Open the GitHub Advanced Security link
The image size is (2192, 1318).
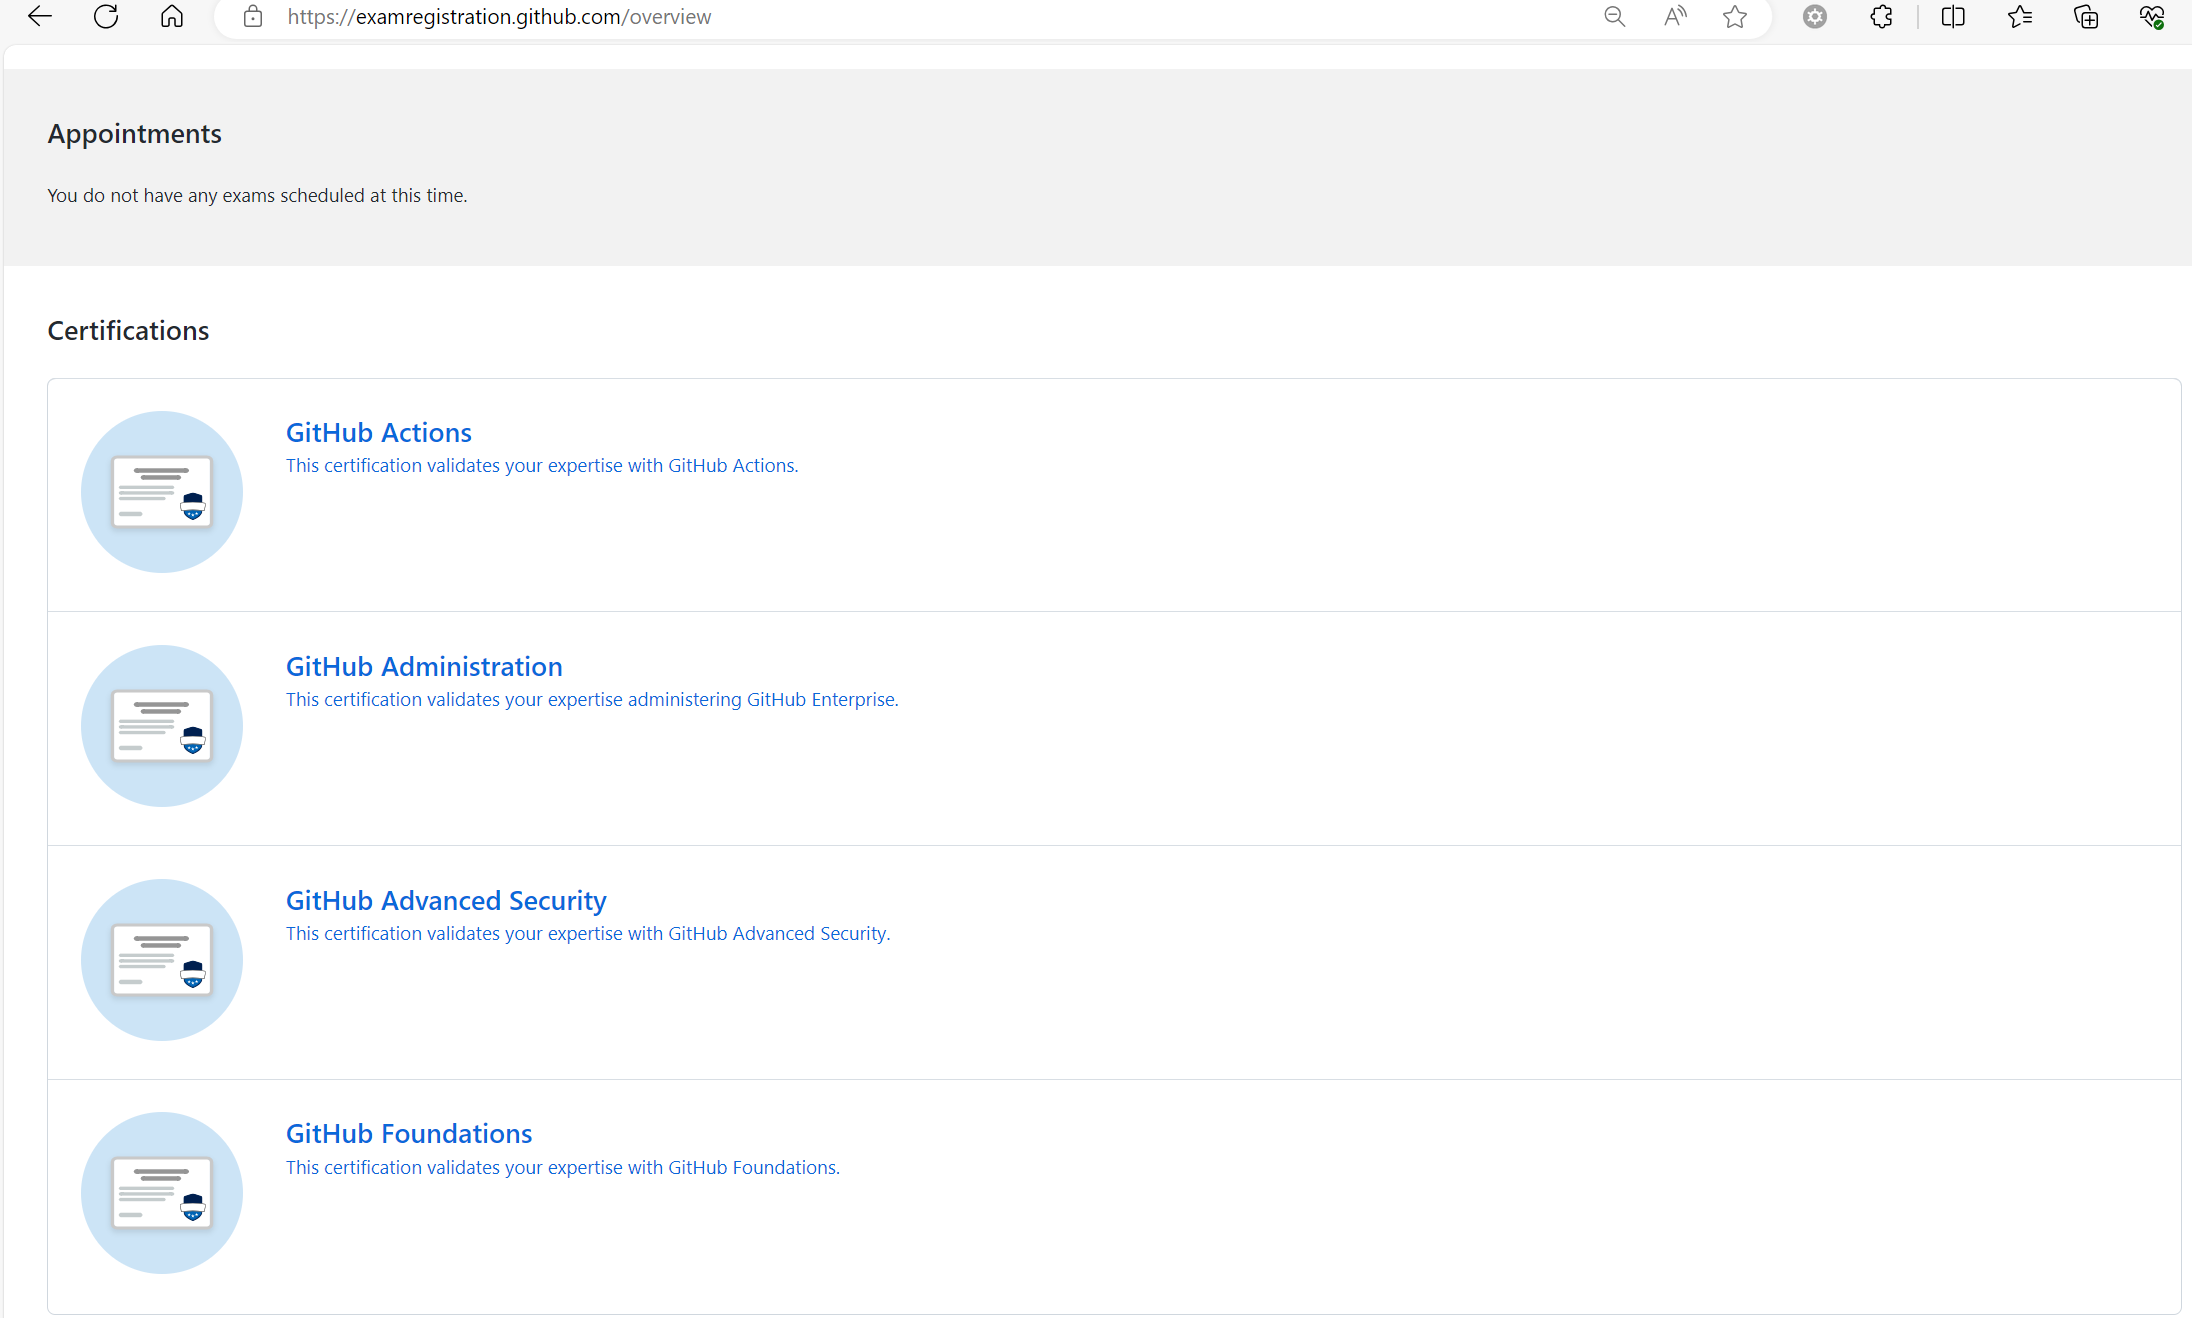pos(446,900)
